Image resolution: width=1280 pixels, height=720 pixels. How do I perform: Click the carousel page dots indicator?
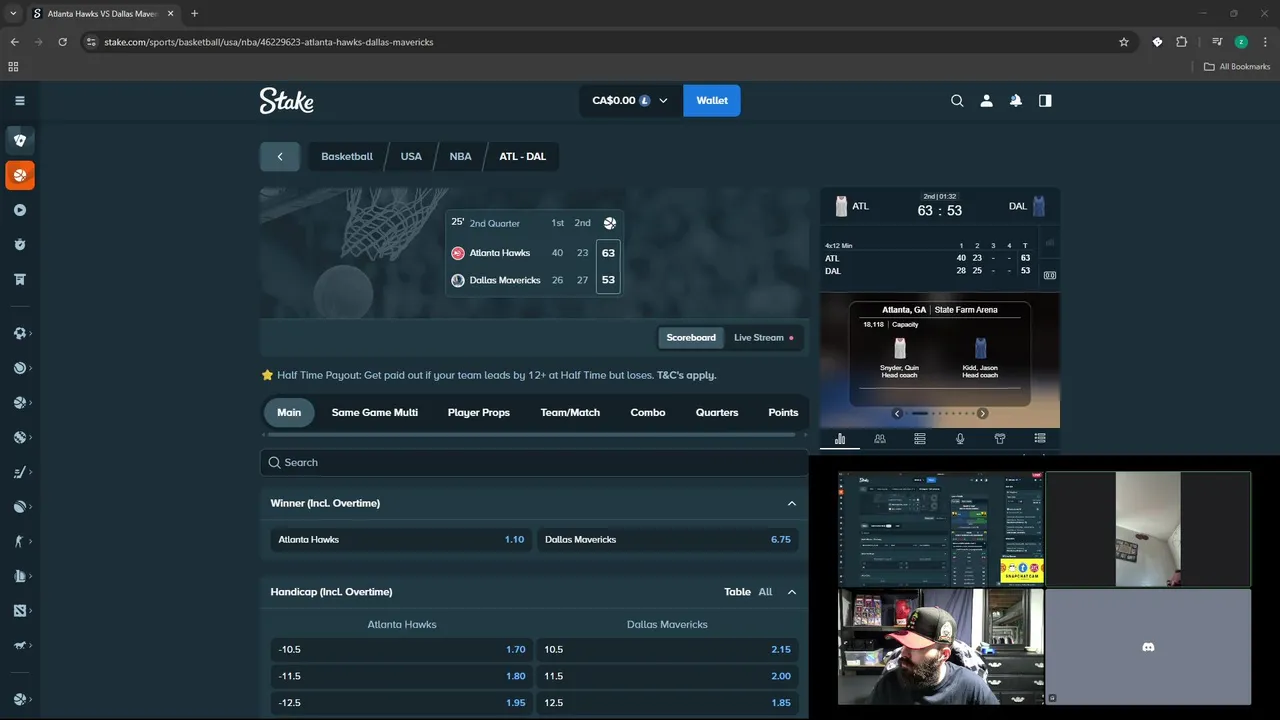940,413
